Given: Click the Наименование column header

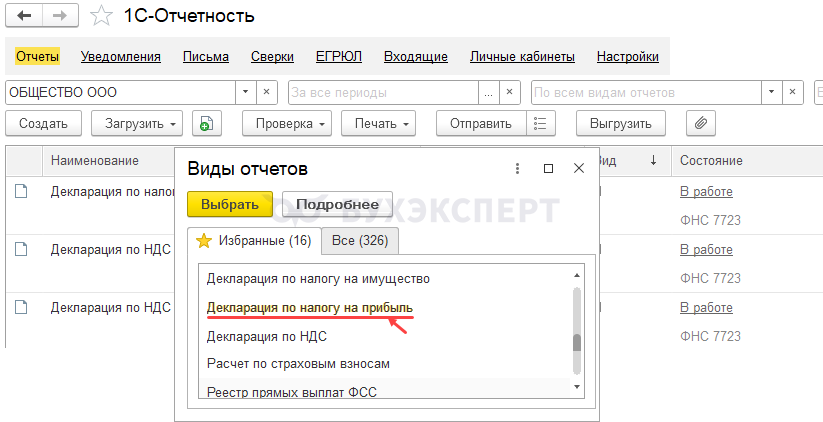Looking at the screenshot, I should (94, 161).
